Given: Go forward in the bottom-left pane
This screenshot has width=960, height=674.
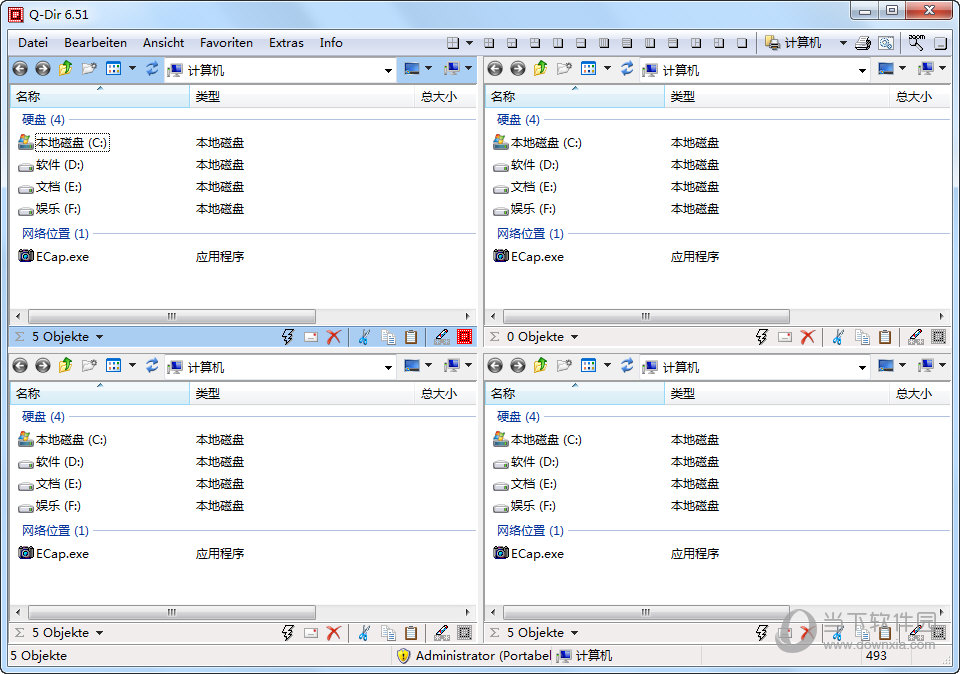Looking at the screenshot, I should pos(43,365).
